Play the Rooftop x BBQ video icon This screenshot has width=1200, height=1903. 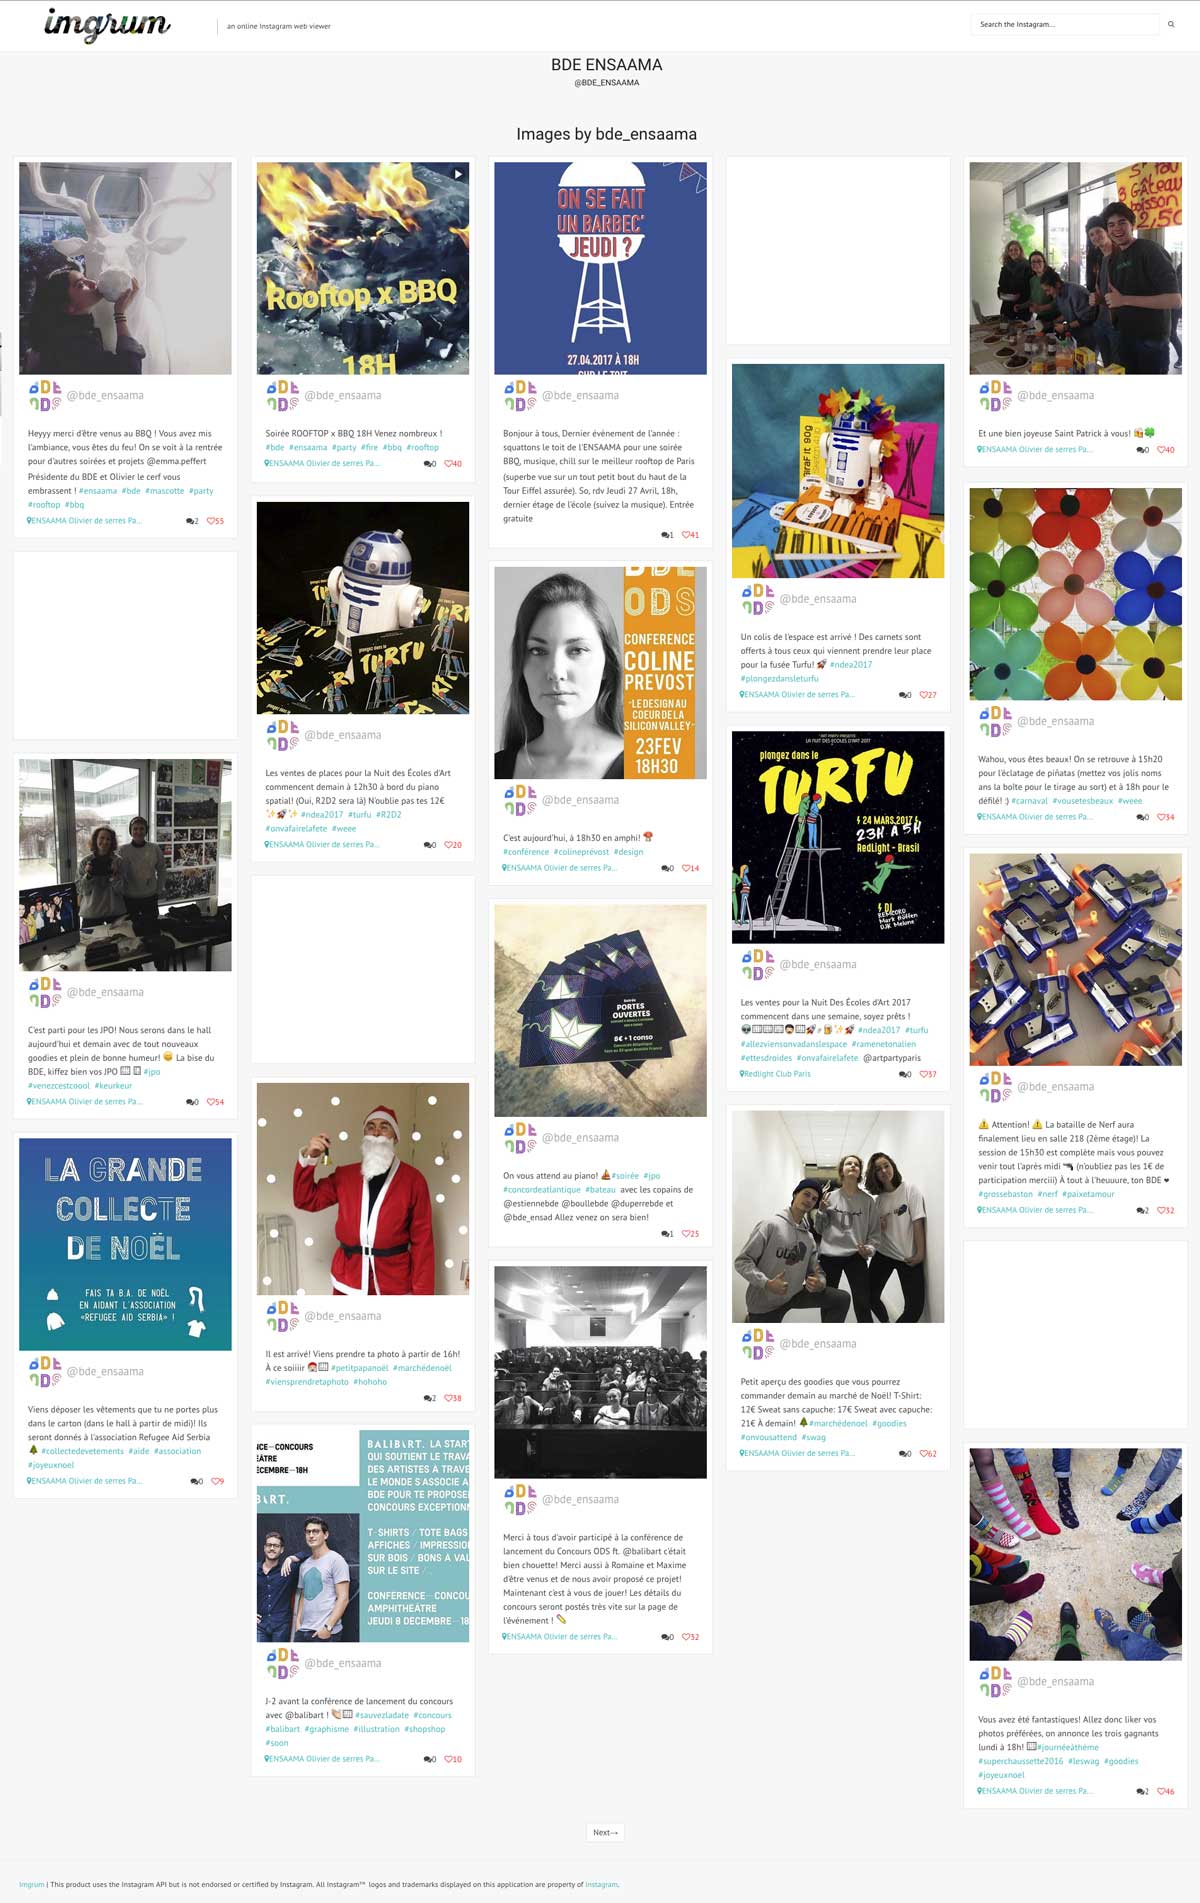point(458,173)
